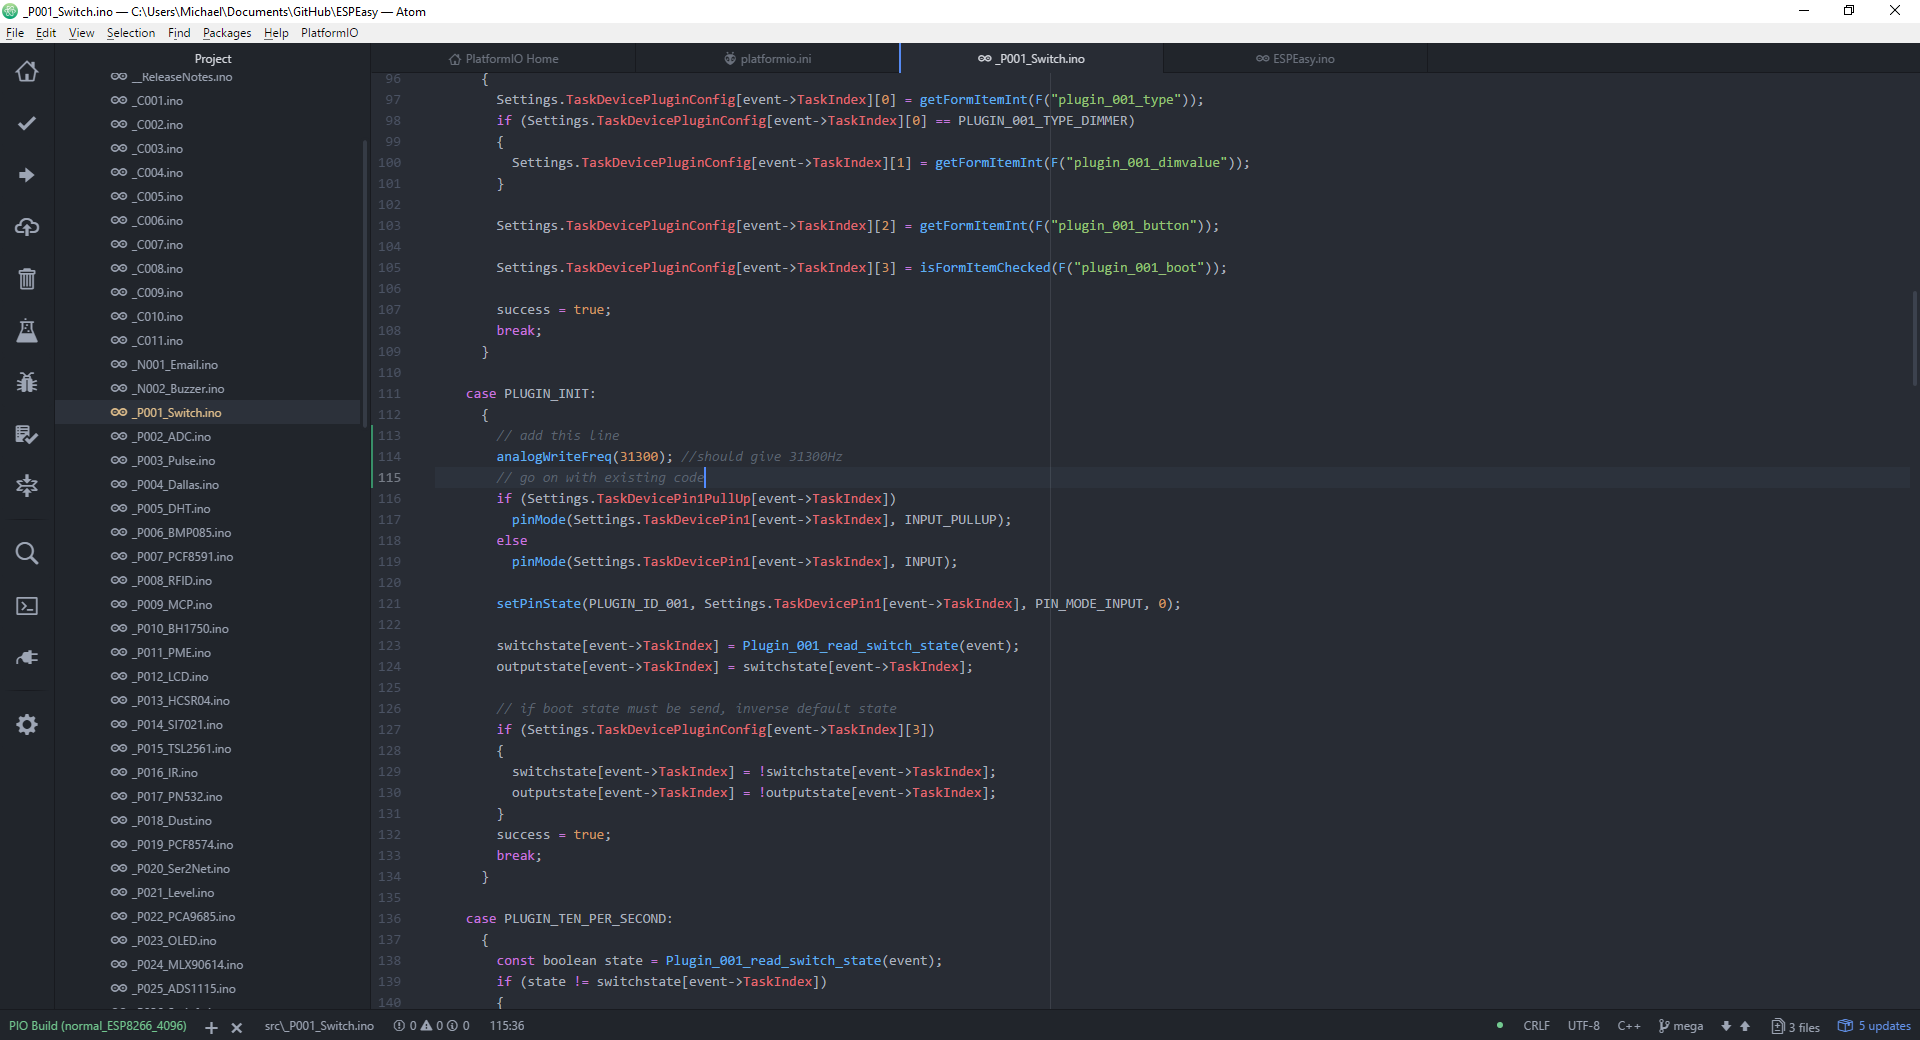Select _P001_Switch.ino in the project tree

(208, 413)
